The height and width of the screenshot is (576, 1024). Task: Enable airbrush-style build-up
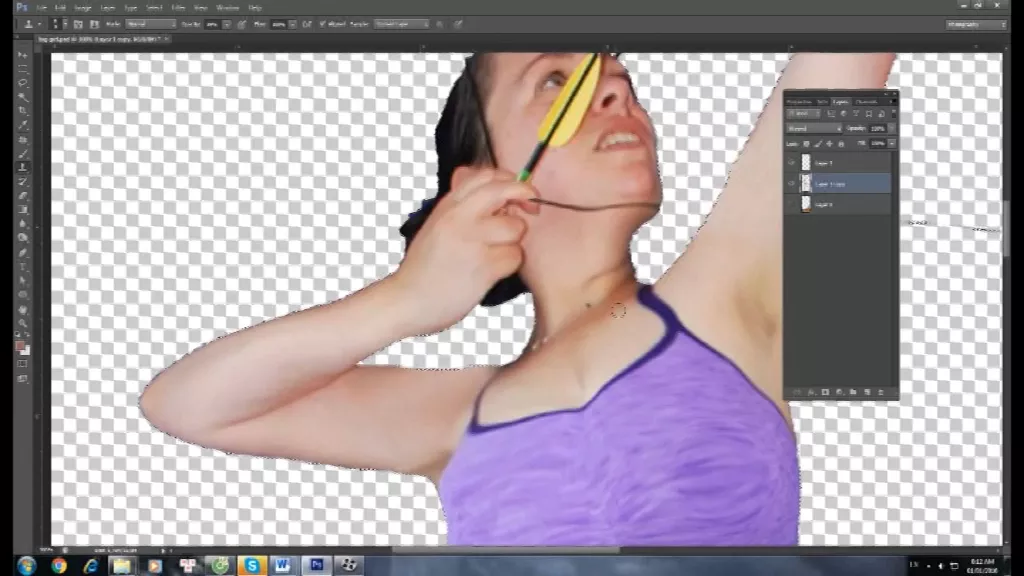pos(307,24)
